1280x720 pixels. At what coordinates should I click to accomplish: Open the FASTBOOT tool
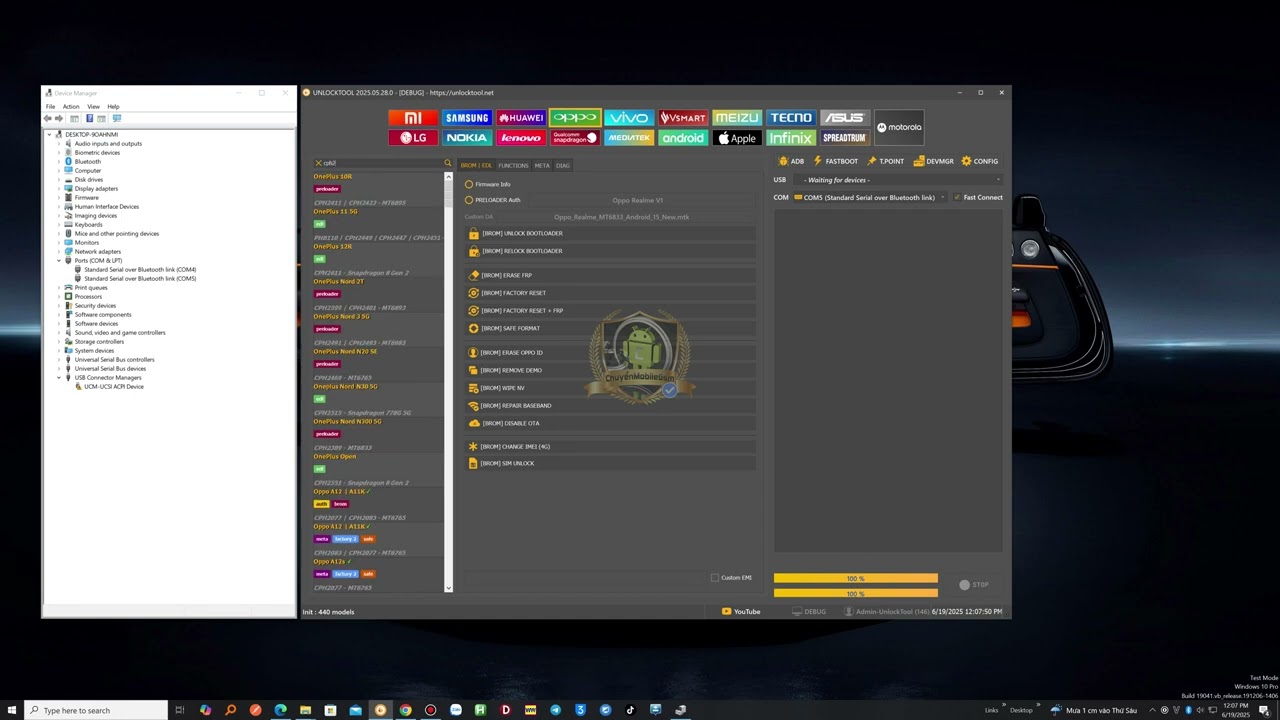(x=836, y=161)
